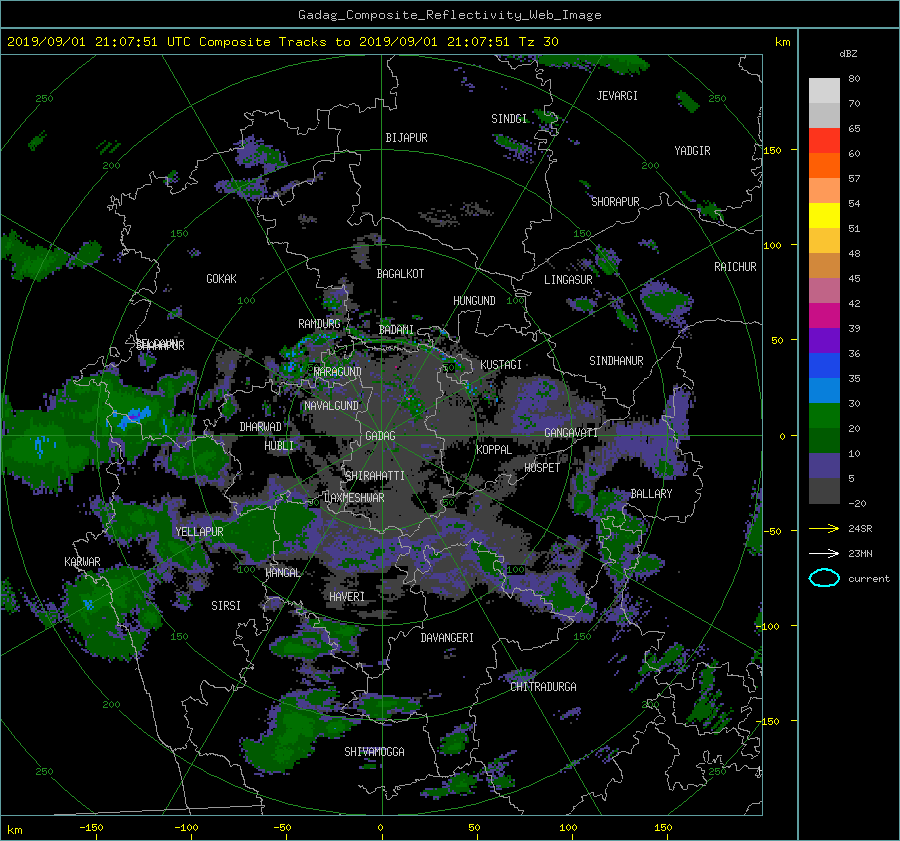The height and width of the screenshot is (841, 900).
Task: Click the SHIVAMOGGA city label
Action: click(x=374, y=752)
